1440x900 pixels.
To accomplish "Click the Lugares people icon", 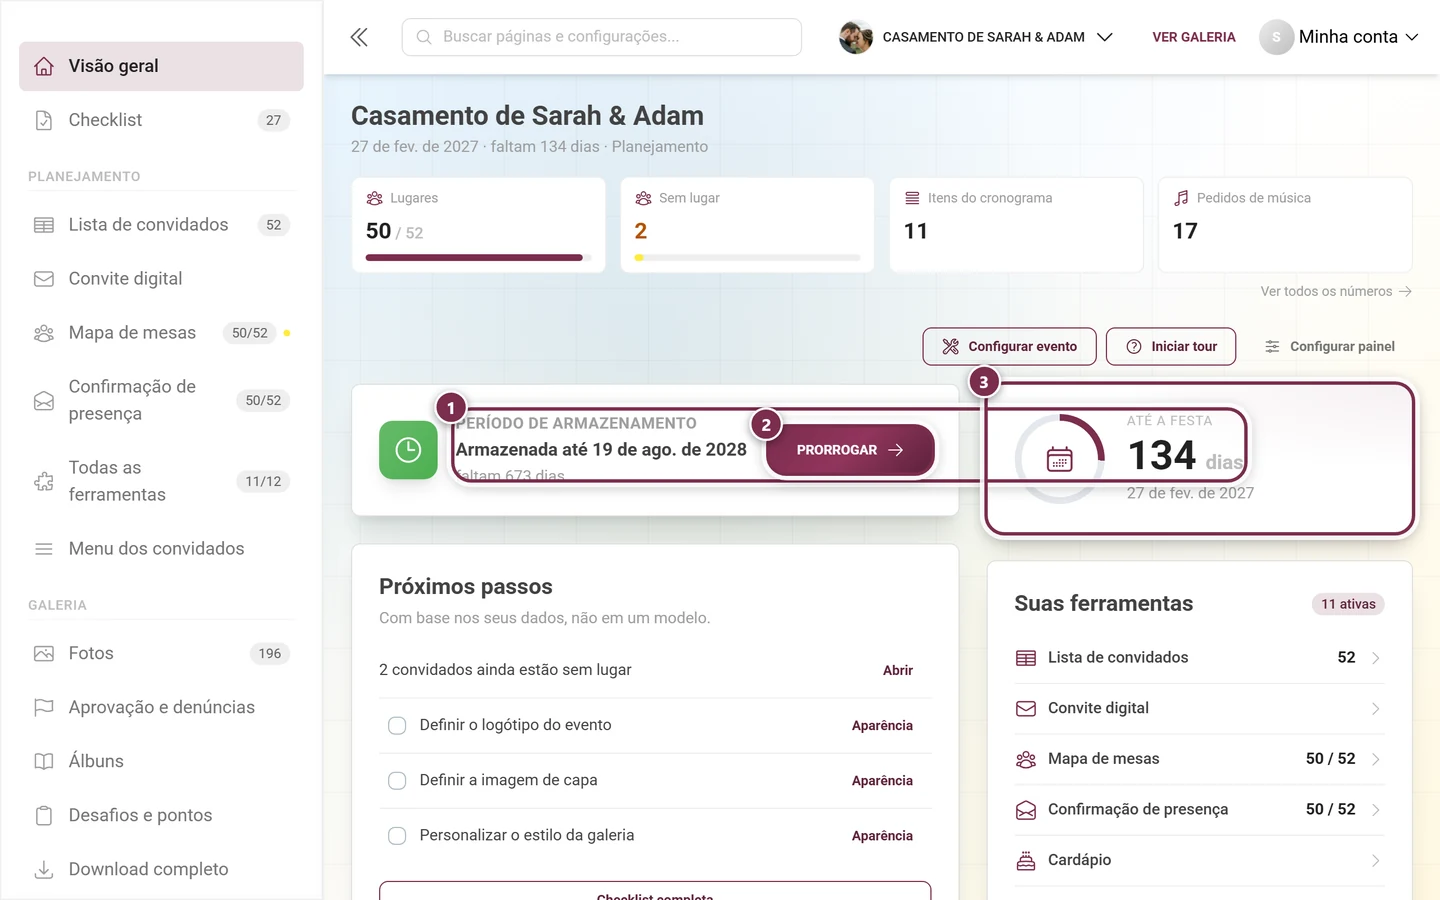I will pyautogui.click(x=375, y=198).
